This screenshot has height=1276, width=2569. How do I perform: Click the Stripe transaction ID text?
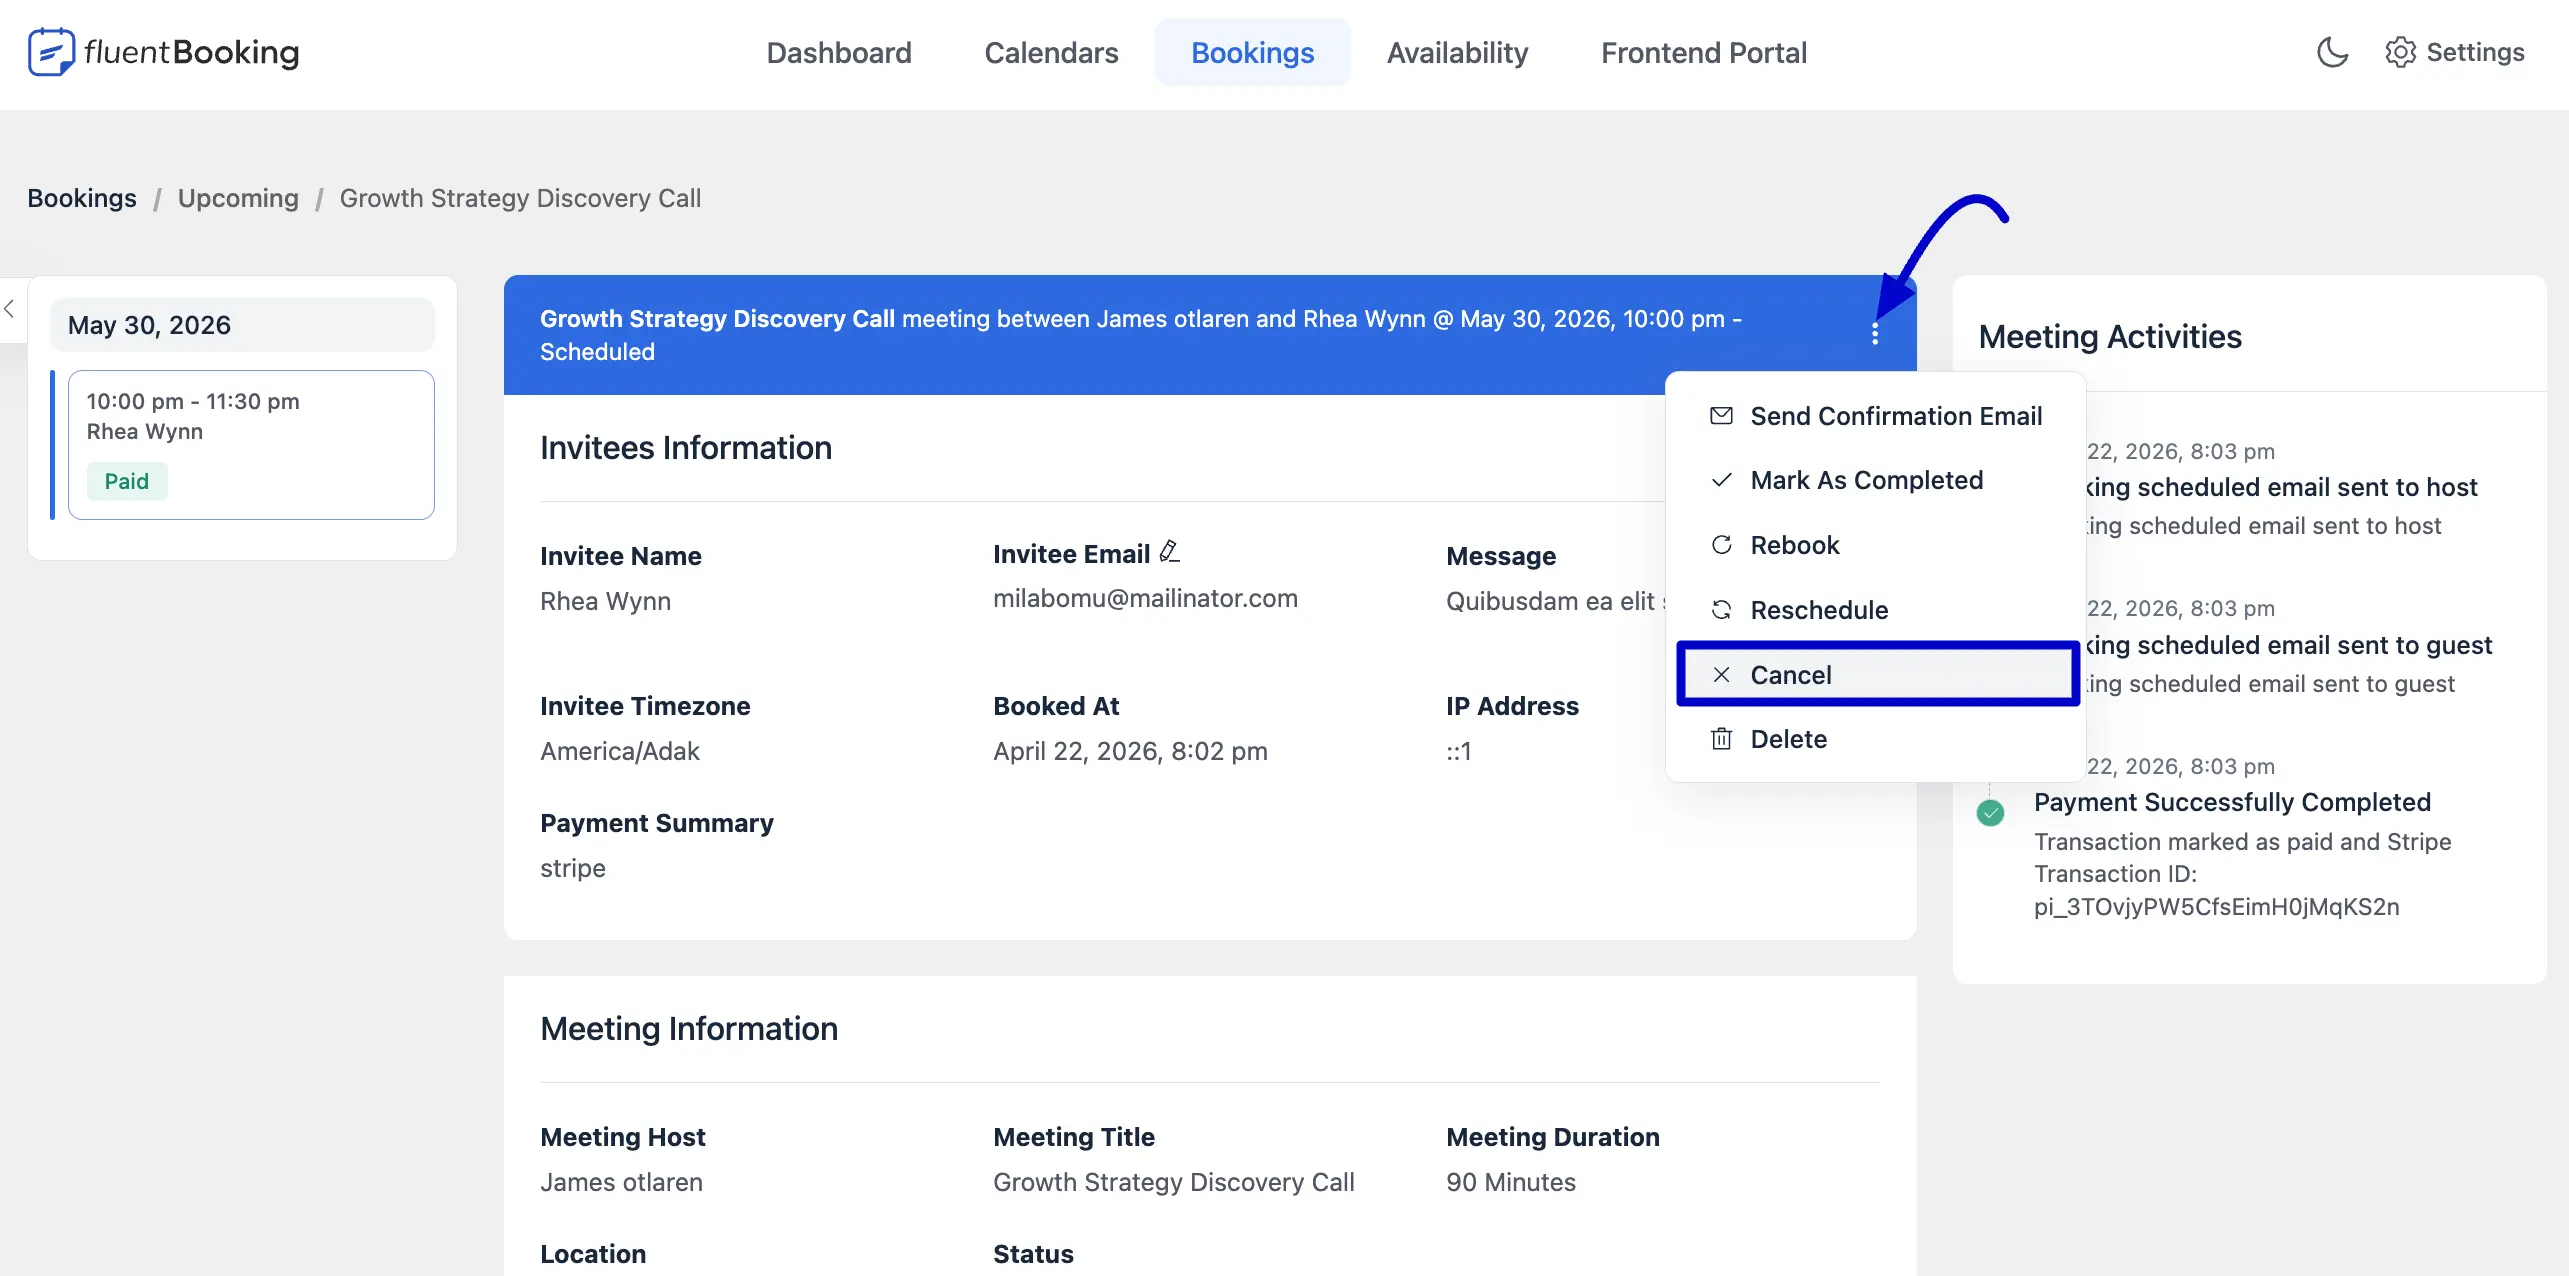pyautogui.click(x=2216, y=907)
